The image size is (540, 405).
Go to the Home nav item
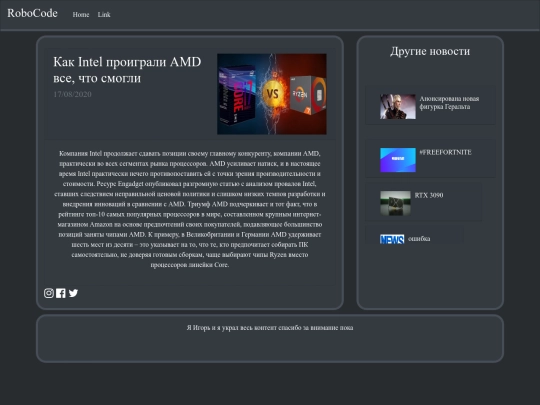click(81, 14)
